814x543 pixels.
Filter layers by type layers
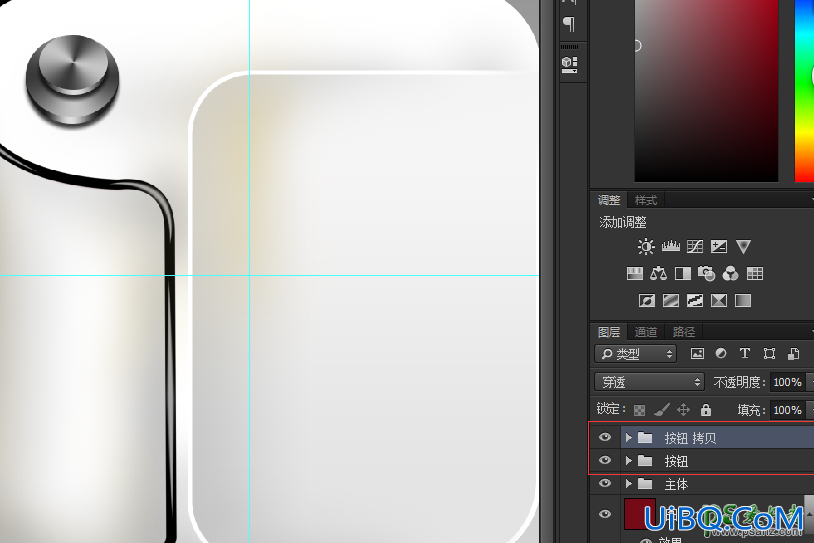pos(744,354)
